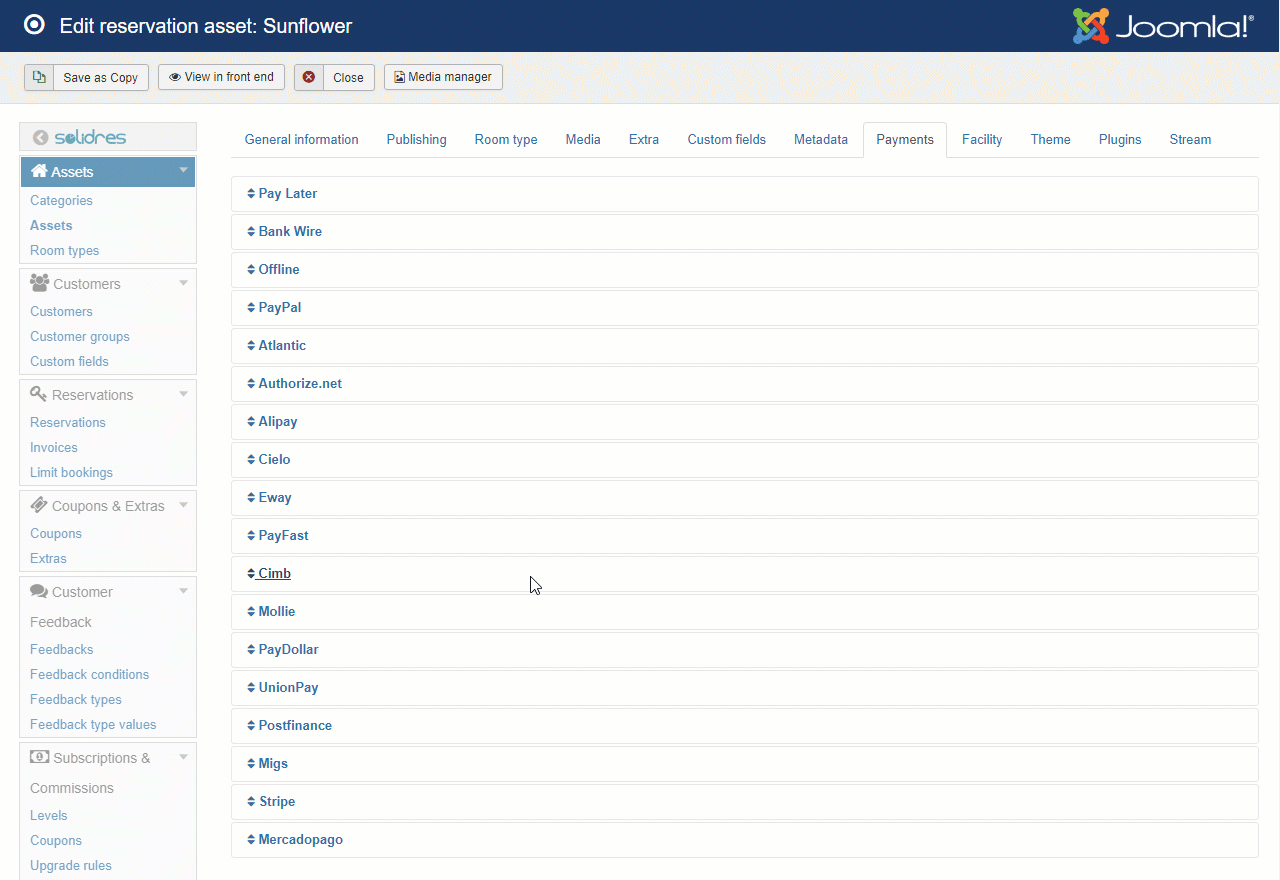Click the key icon beside Reservations
The width and height of the screenshot is (1280, 880).
pos(38,394)
